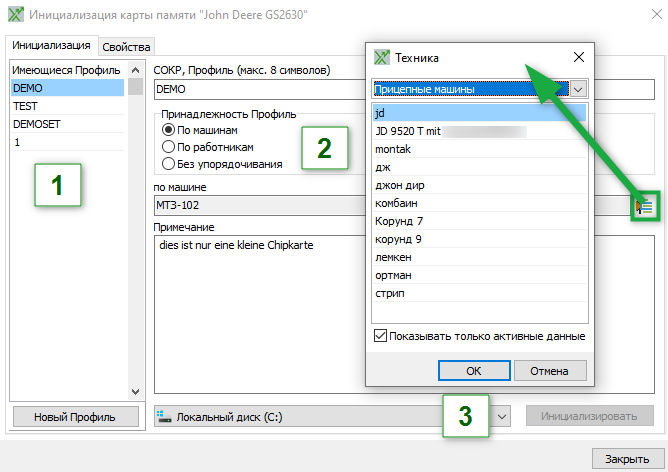Image resolution: width=668 pixels, height=472 pixels.
Task: Select the По работникам radio button
Action: [168, 147]
